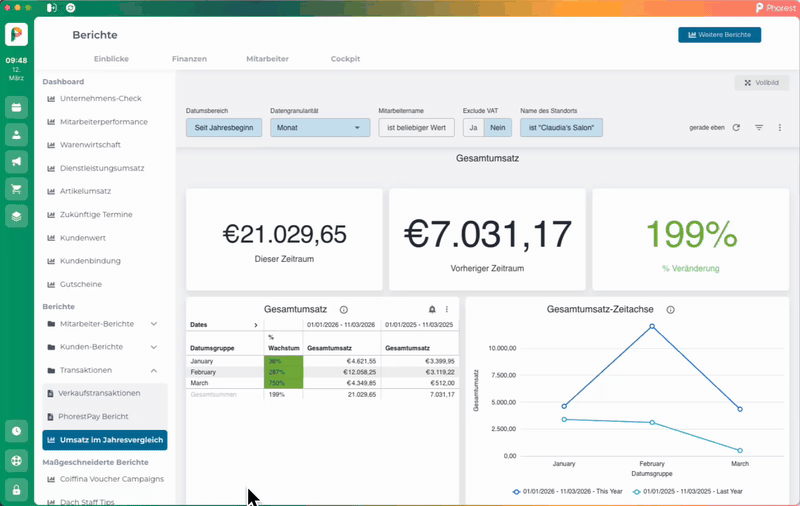This screenshot has height=506, width=800.
Task: Switch to the Cockpit tab
Action: pyautogui.click(x=345, y=59)
